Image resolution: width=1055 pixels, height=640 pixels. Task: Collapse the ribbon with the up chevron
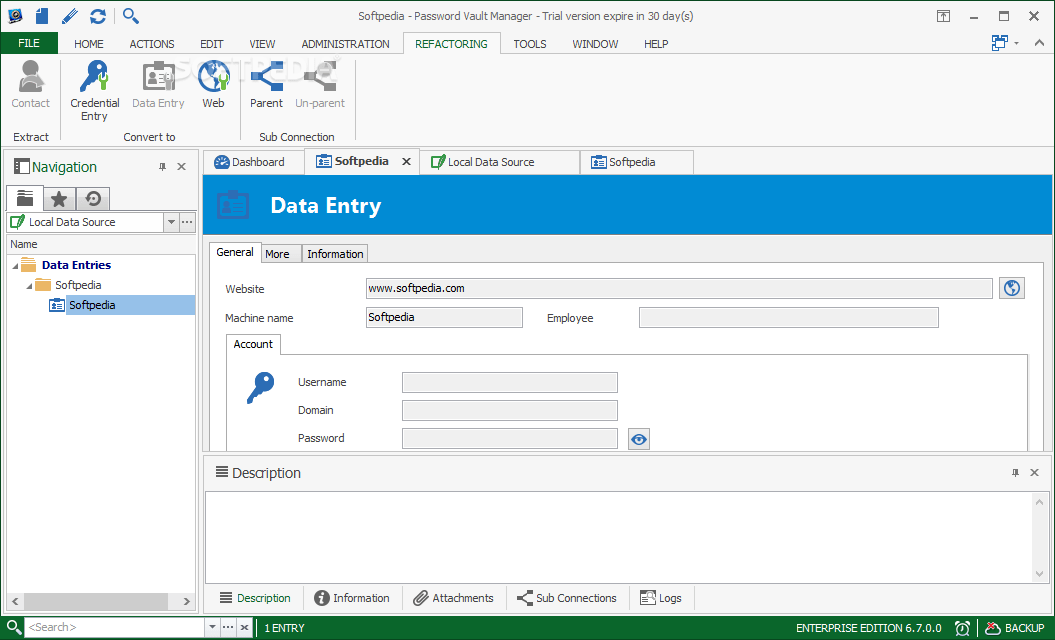coord(1039,43)
